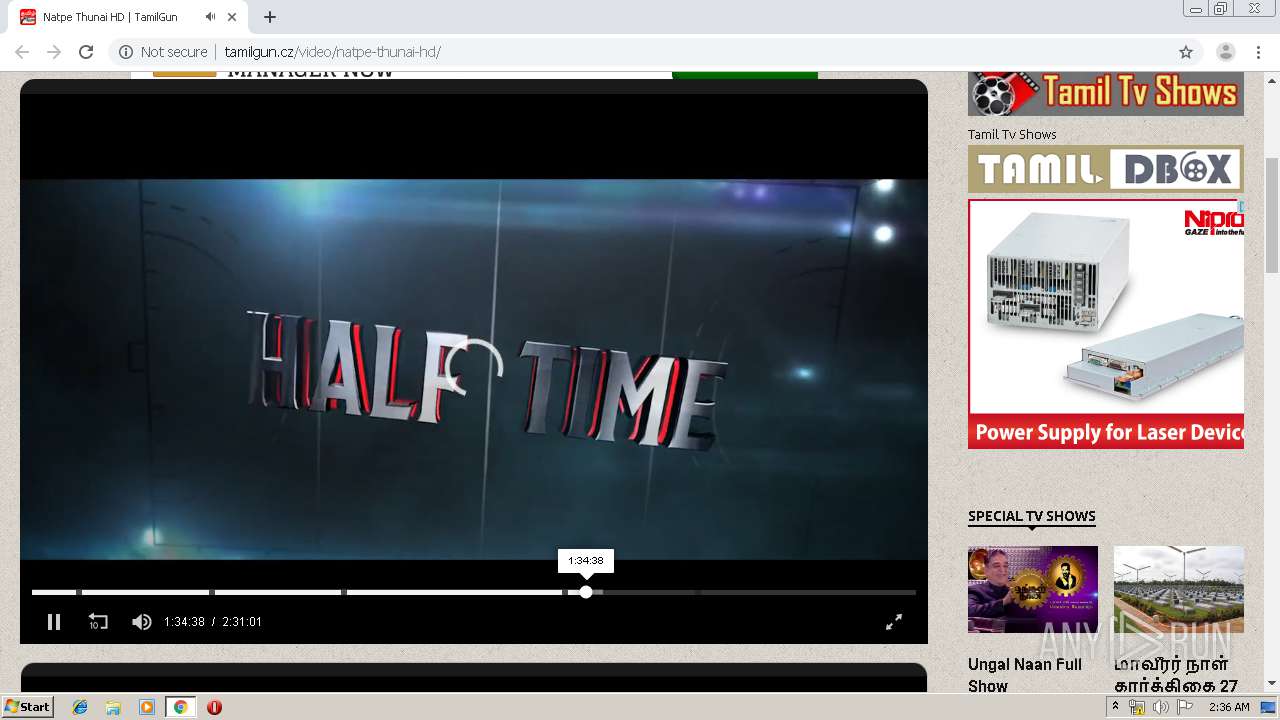Open a new browser tab

pos(270,17)
